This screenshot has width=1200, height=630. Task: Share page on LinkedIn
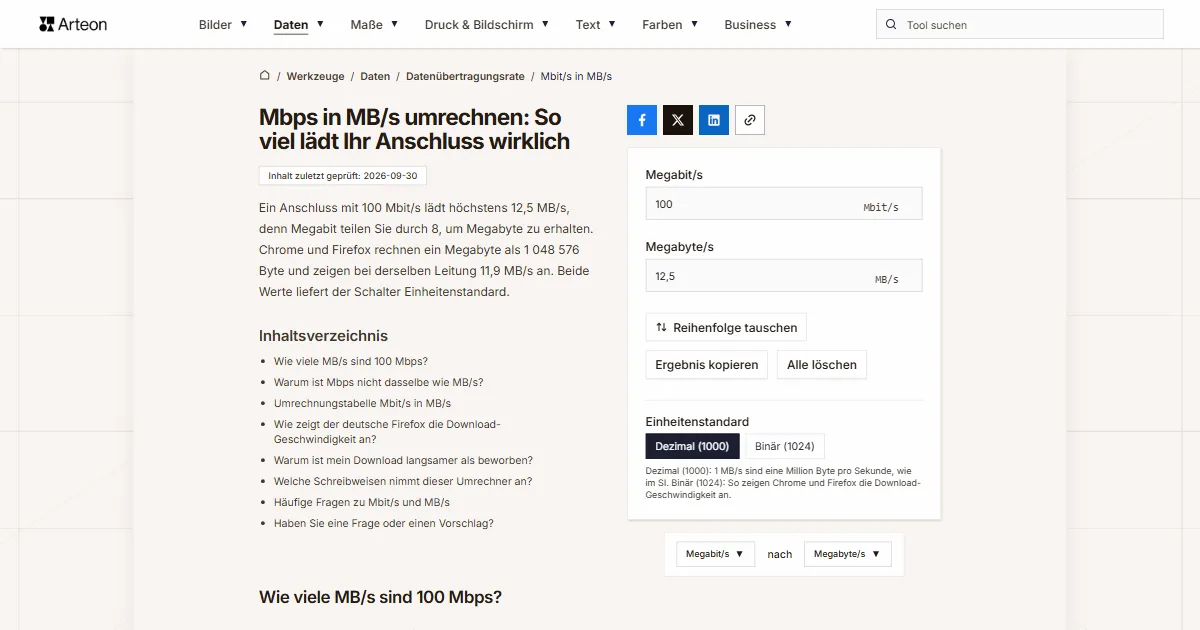714,120
